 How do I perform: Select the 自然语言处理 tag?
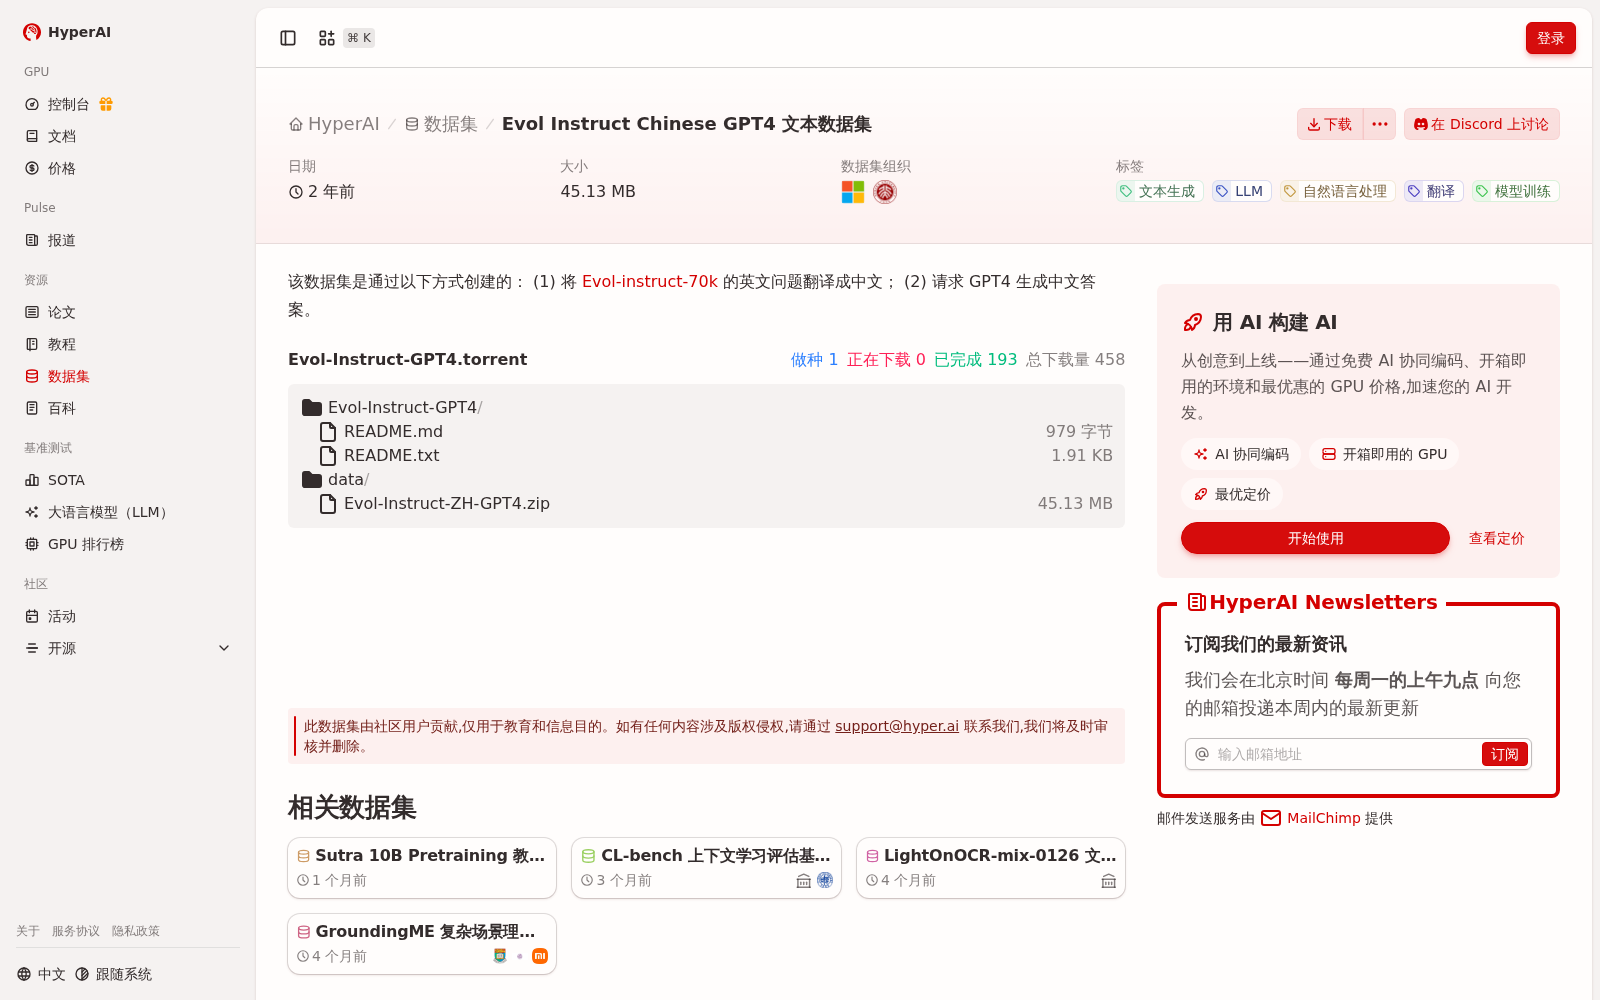1337,191
